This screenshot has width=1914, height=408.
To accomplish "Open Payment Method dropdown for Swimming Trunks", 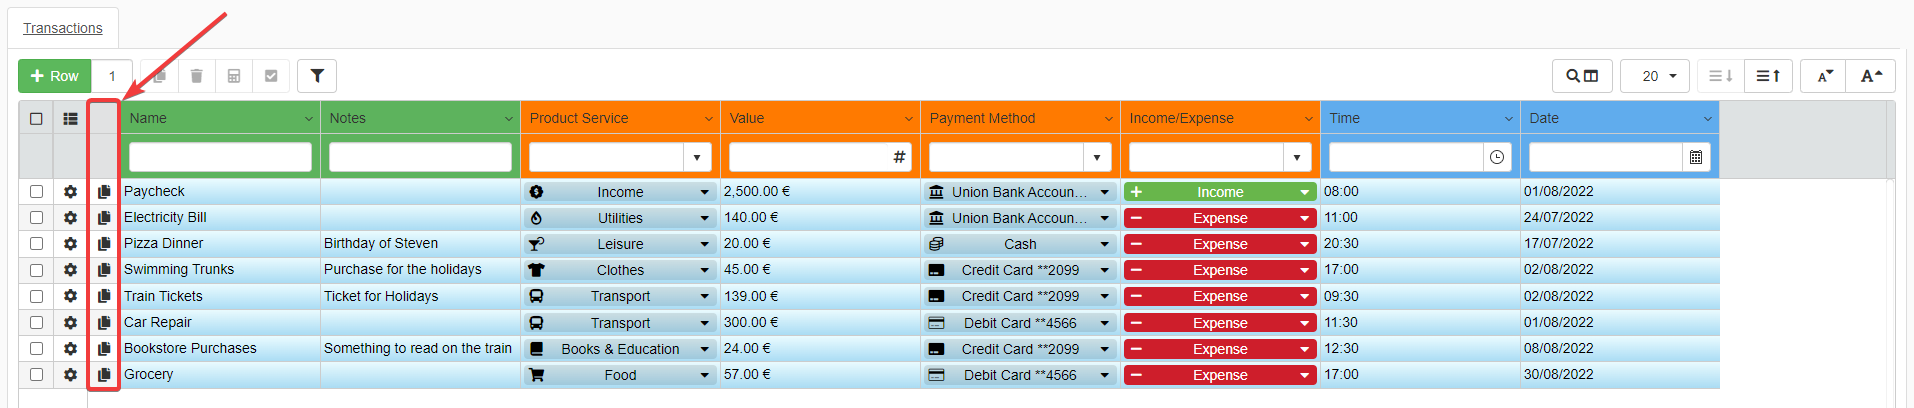I will click(1104, 270).
